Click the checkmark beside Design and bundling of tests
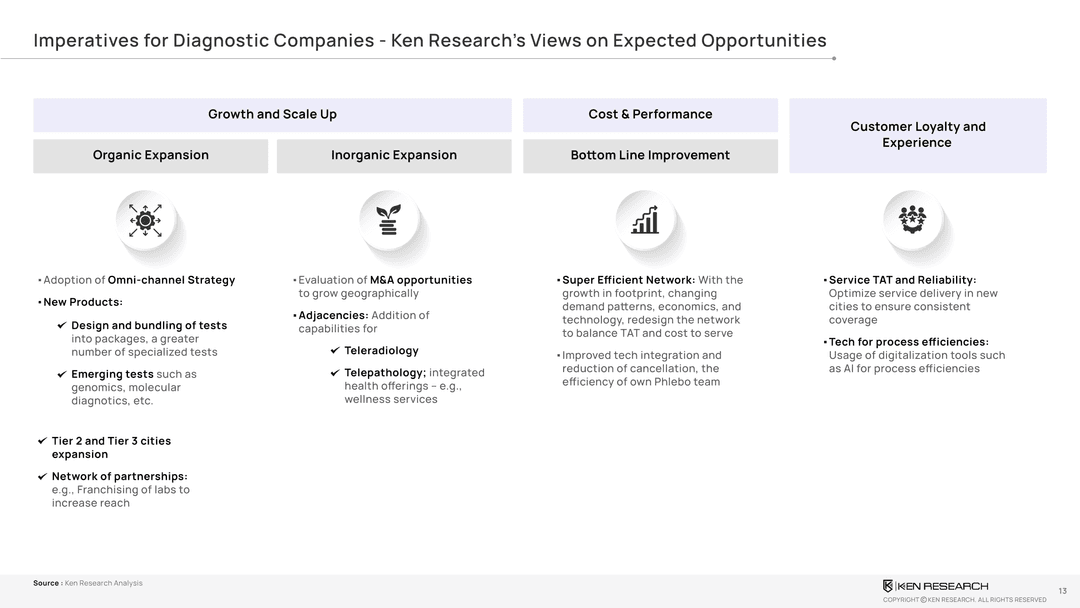Image resolution: width=1080 pixels, height=608 pixels. point(62,326)
